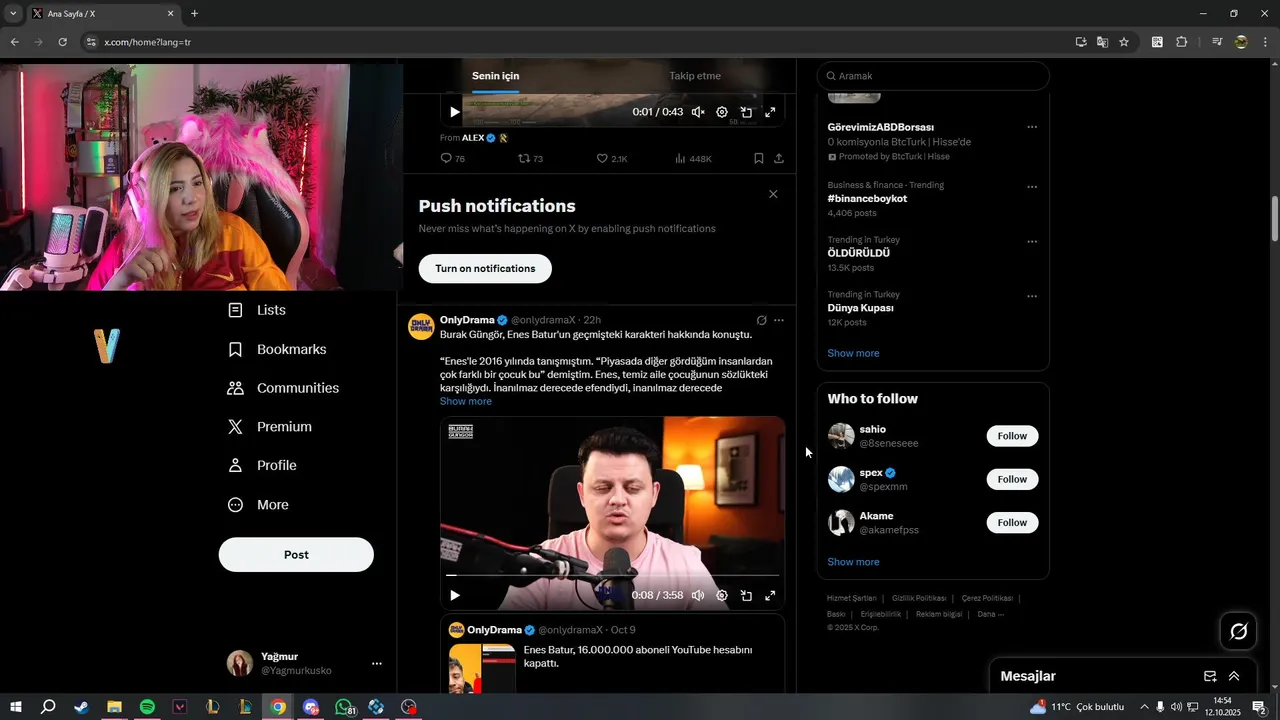Open Lists in sidebar
Image resolution: width=1280 pixels, height=720 pixels.
[257, 310]
